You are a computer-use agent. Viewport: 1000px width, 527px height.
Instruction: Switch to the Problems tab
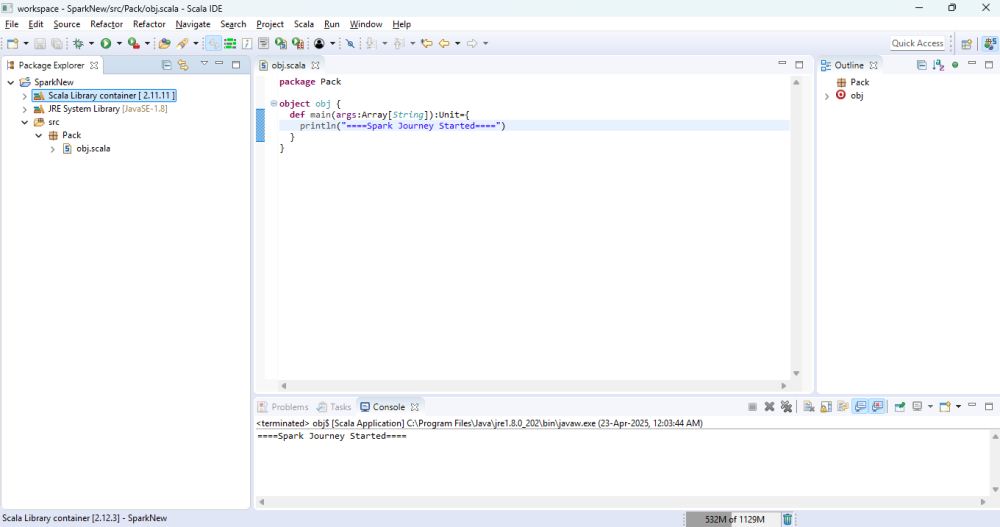coord(283,406)
